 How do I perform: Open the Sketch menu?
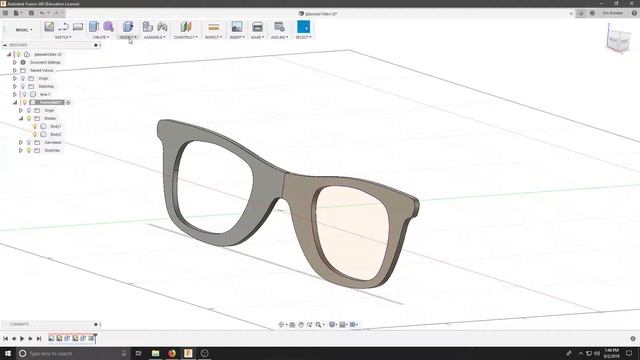click(63, 37)
